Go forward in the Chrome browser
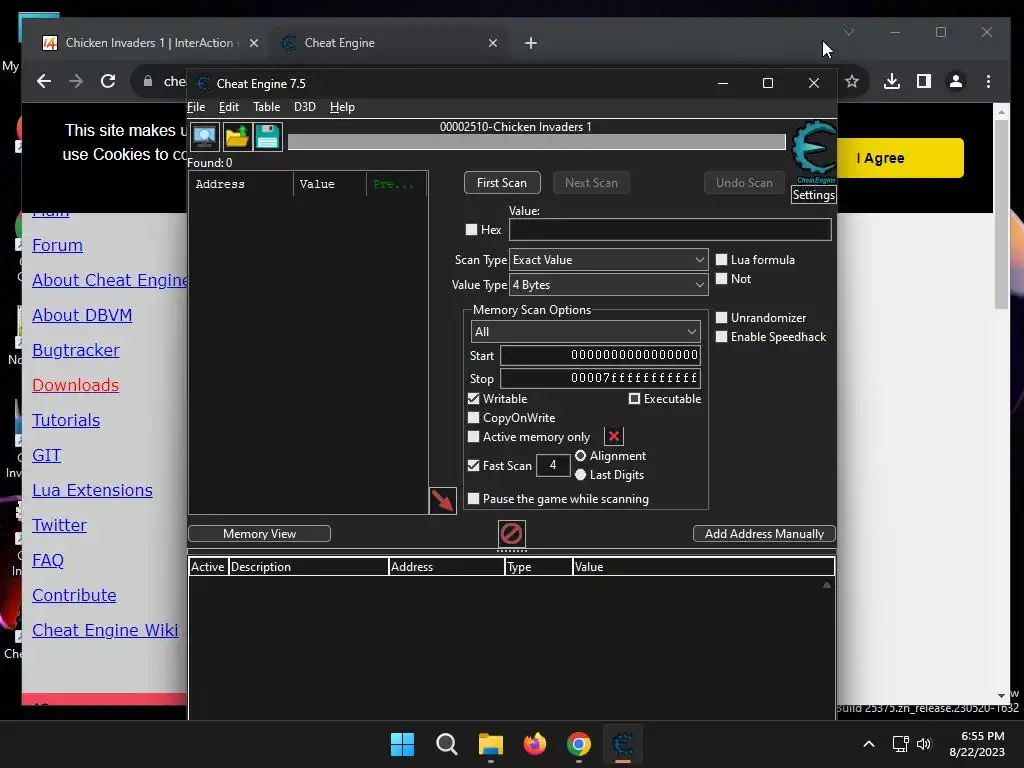This screenshot has width=1024, height=768. tap(76, 81)
